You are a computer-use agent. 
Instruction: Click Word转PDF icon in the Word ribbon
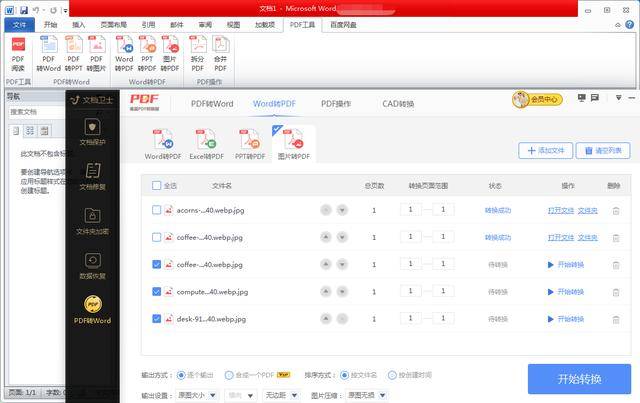pos(124,54)
